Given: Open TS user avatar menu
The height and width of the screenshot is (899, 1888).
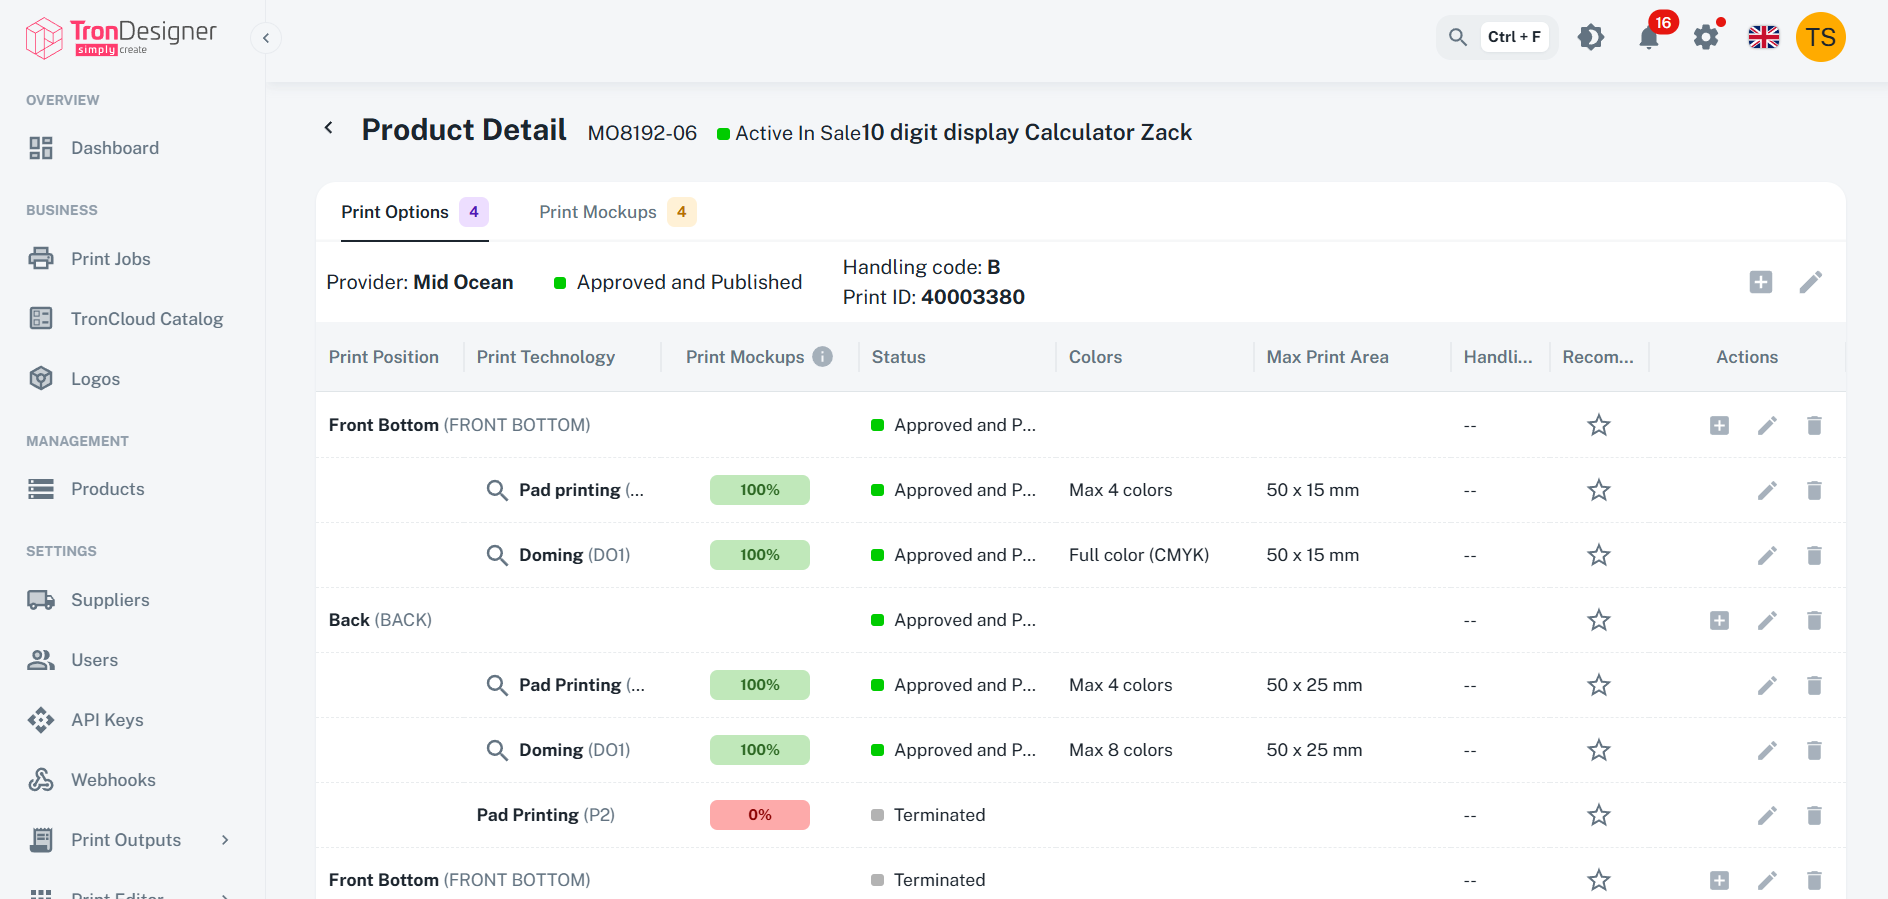Looking at the screenshot, I should click(x=1821, y=37).
